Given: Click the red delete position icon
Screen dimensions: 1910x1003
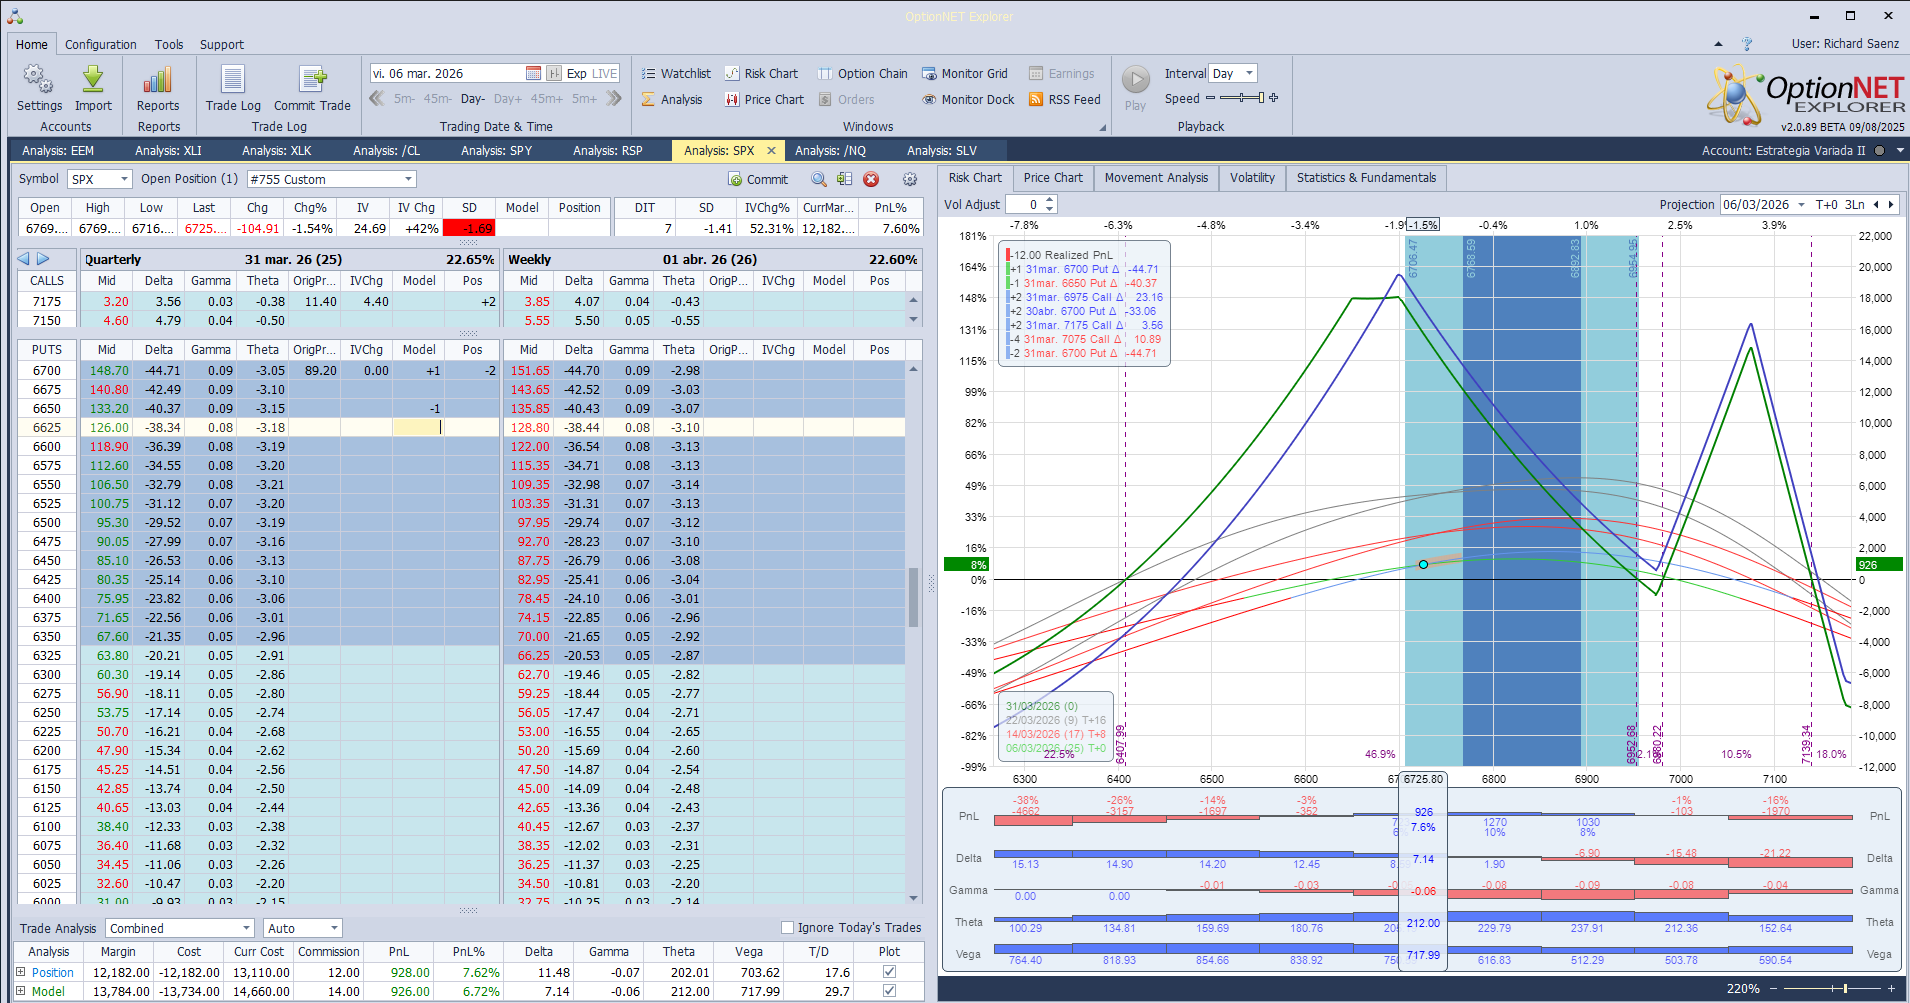Looking at the screenshot, I should coord(871,179).
